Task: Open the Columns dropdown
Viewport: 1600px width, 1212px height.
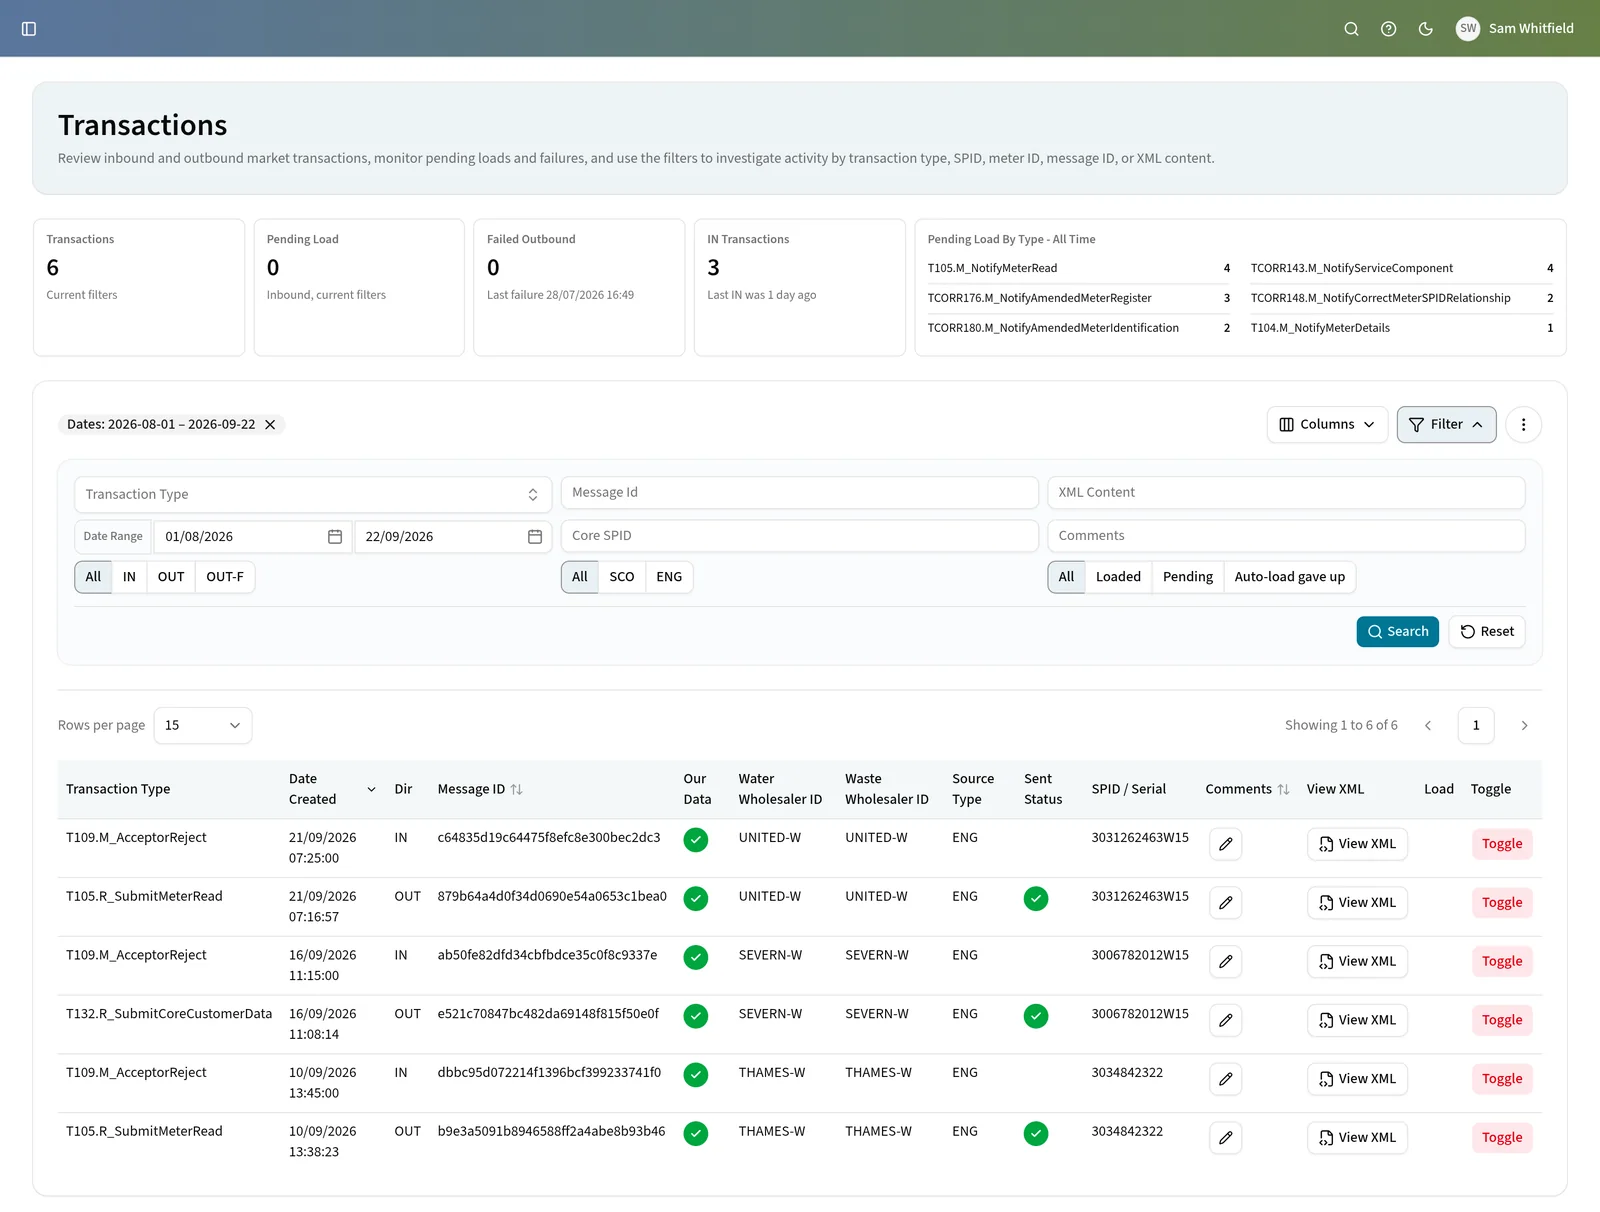Action: (x=1327, y=425)
